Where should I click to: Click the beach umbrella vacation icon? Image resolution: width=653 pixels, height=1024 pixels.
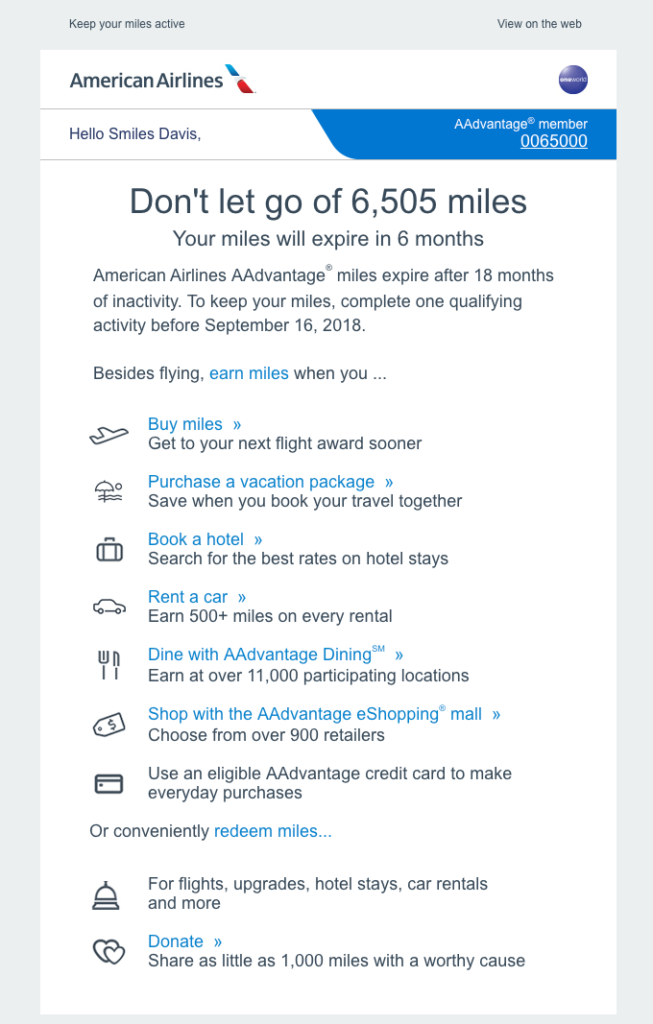pos(109,491)
